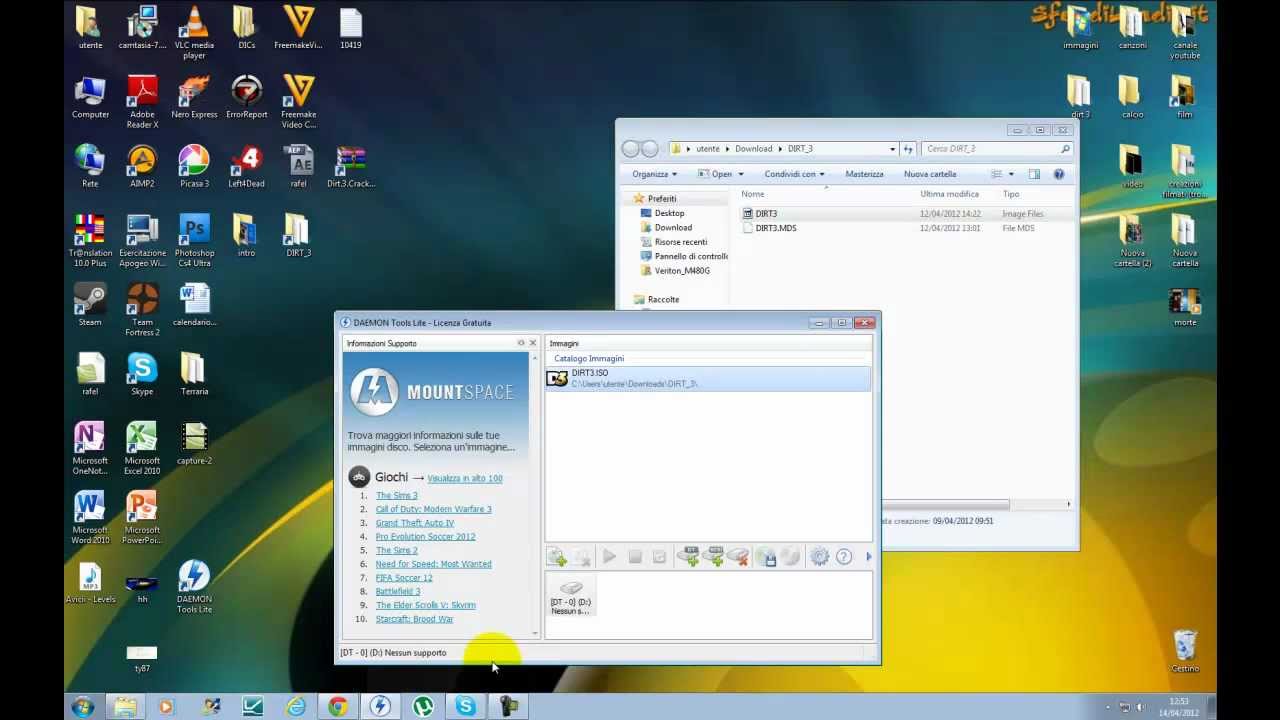This screenshot has height=720, width=1280.
Task: Open the Windows Start button
Action: point(83,707)
